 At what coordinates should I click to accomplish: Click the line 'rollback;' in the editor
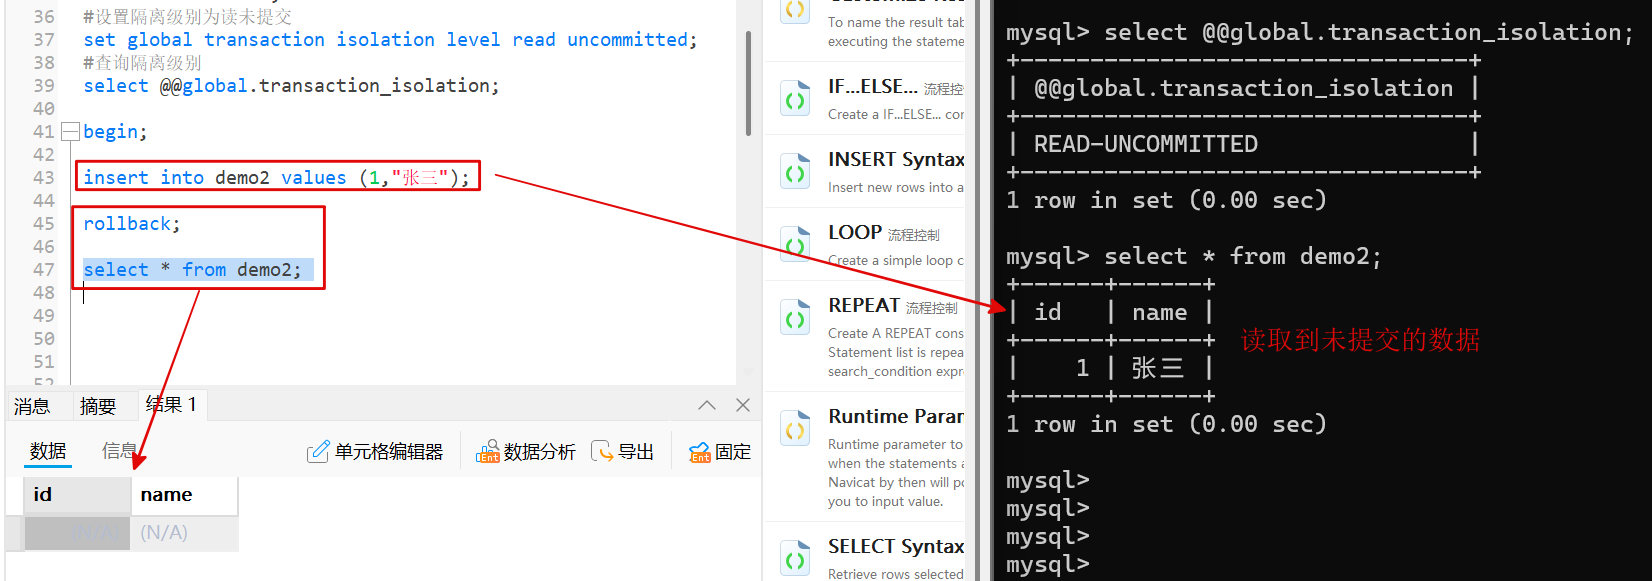point(132,223)
